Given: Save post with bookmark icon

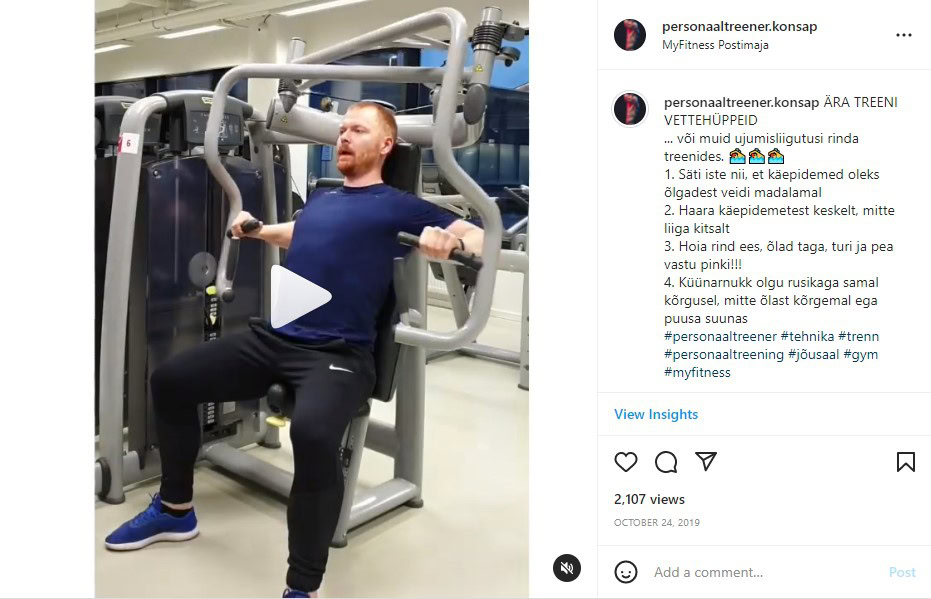Looking at the screenshot, I should (x=905, y=462).
